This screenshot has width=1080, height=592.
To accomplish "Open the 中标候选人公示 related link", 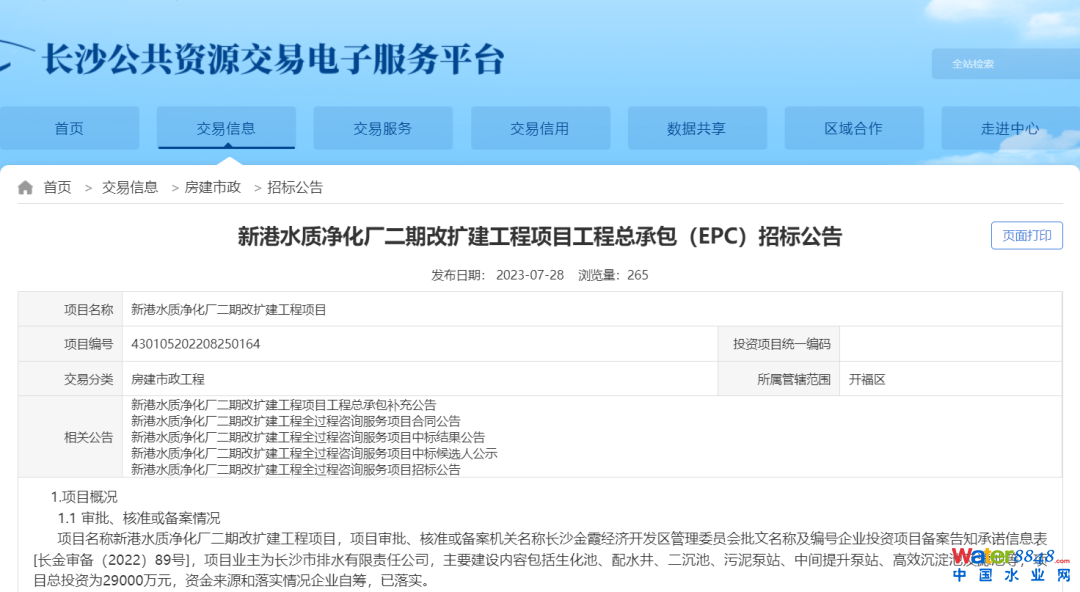I will click(x=314, y=453).
